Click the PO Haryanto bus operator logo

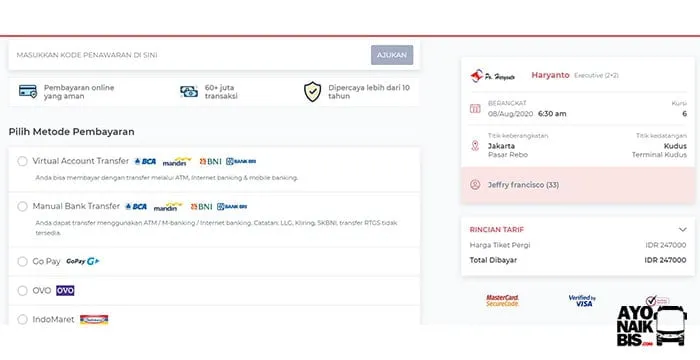[492, 76]
